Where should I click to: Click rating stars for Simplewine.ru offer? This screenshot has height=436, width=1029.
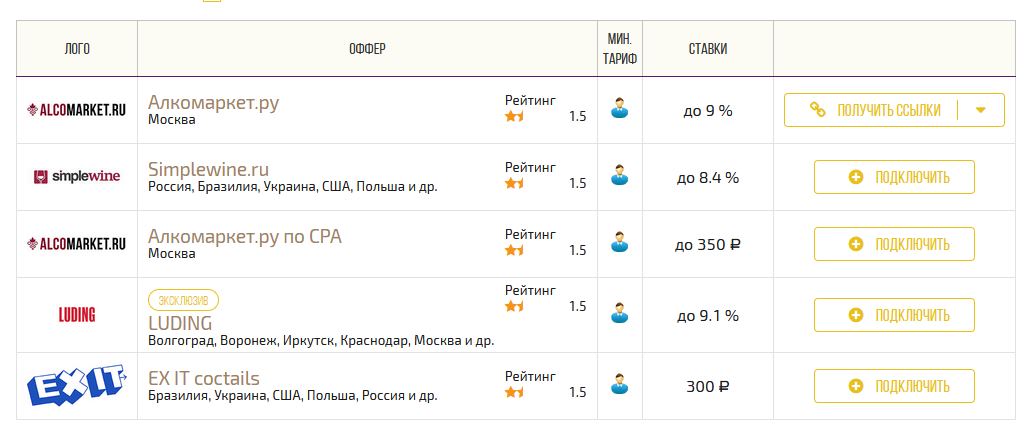[515, 183]
